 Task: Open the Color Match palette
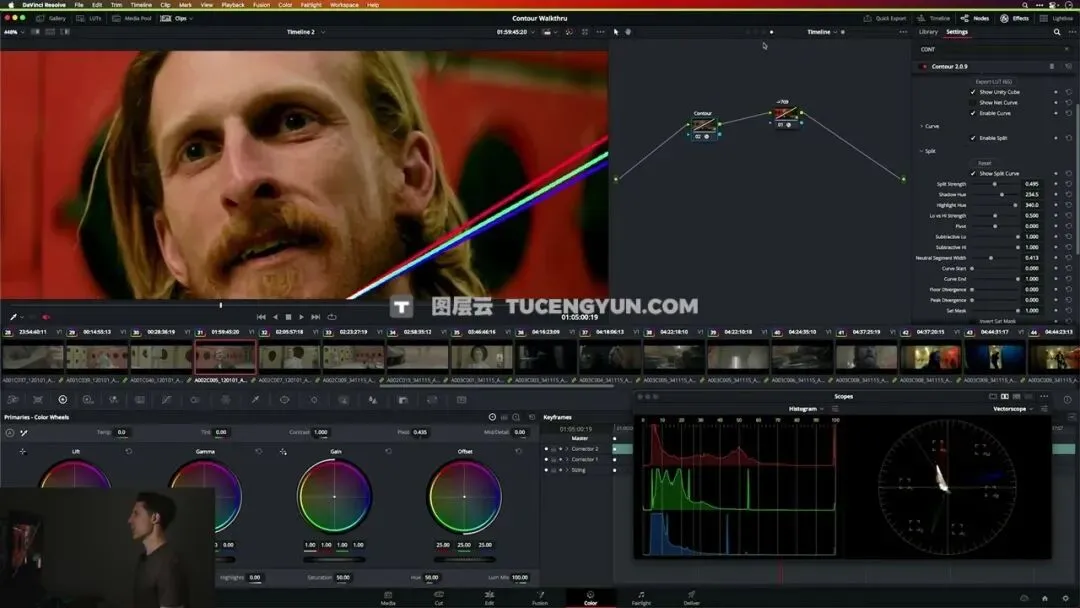point(38,399)
